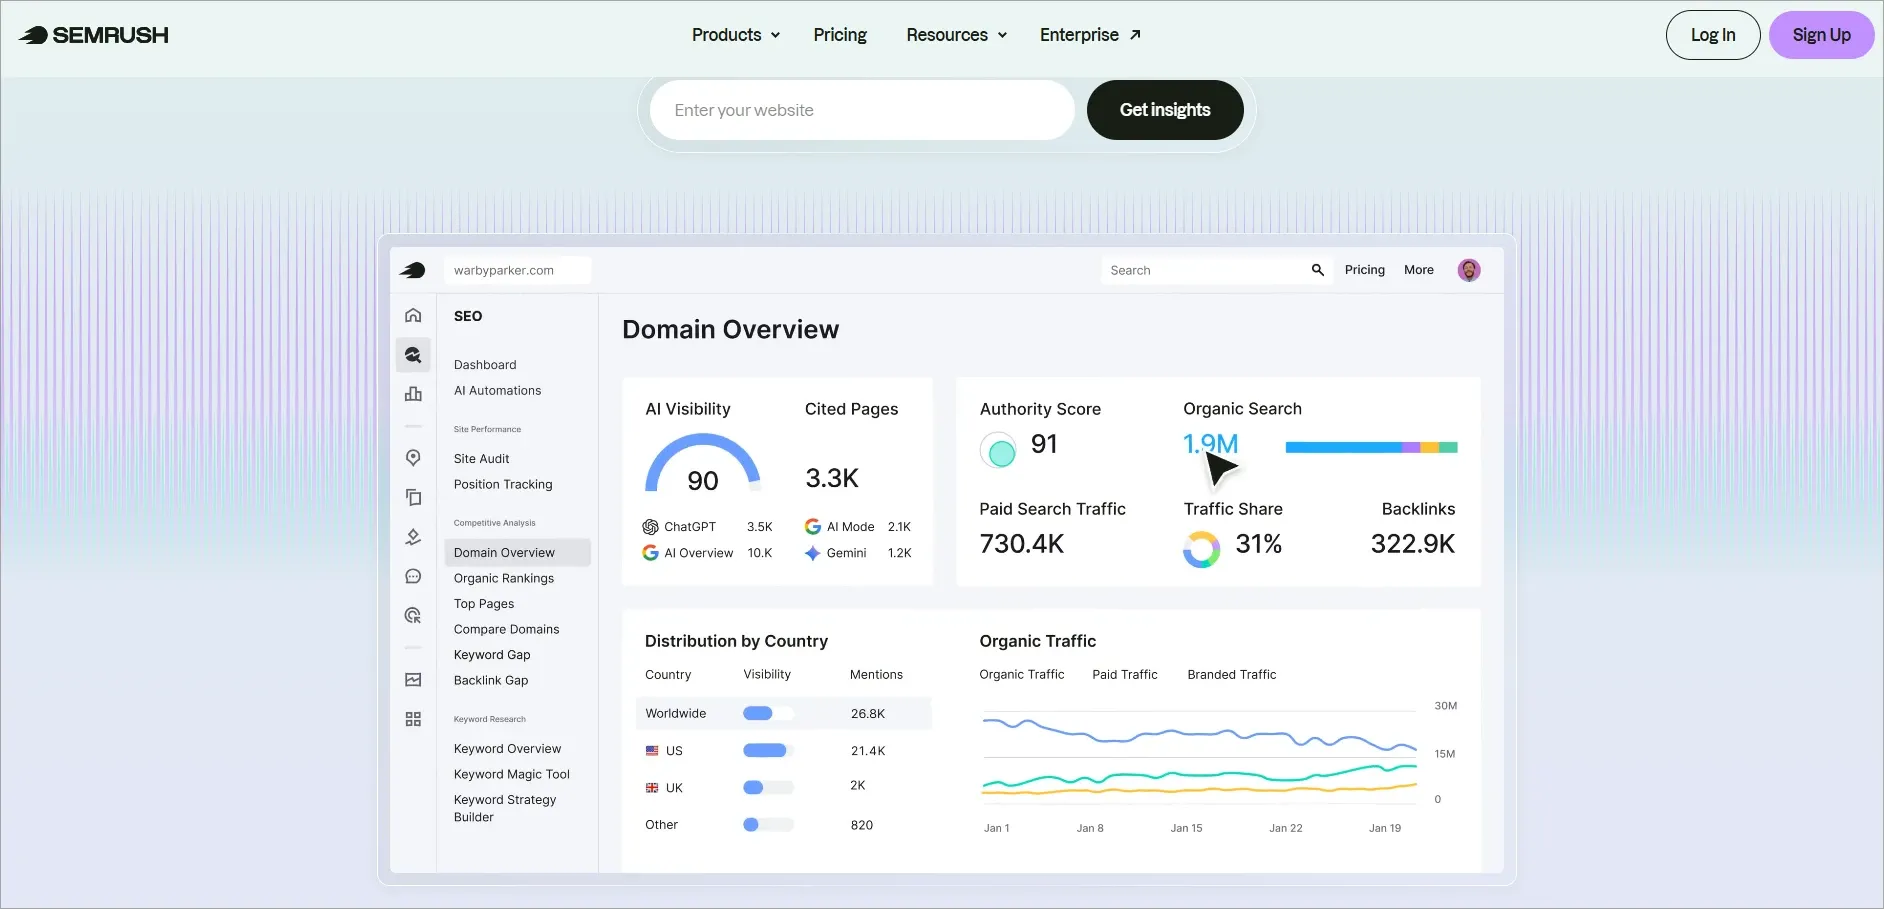Image resolution: width=1884 pixels, height=909 pixels.
Task: Expand the Resources dropdown menu
Action: 957,35
